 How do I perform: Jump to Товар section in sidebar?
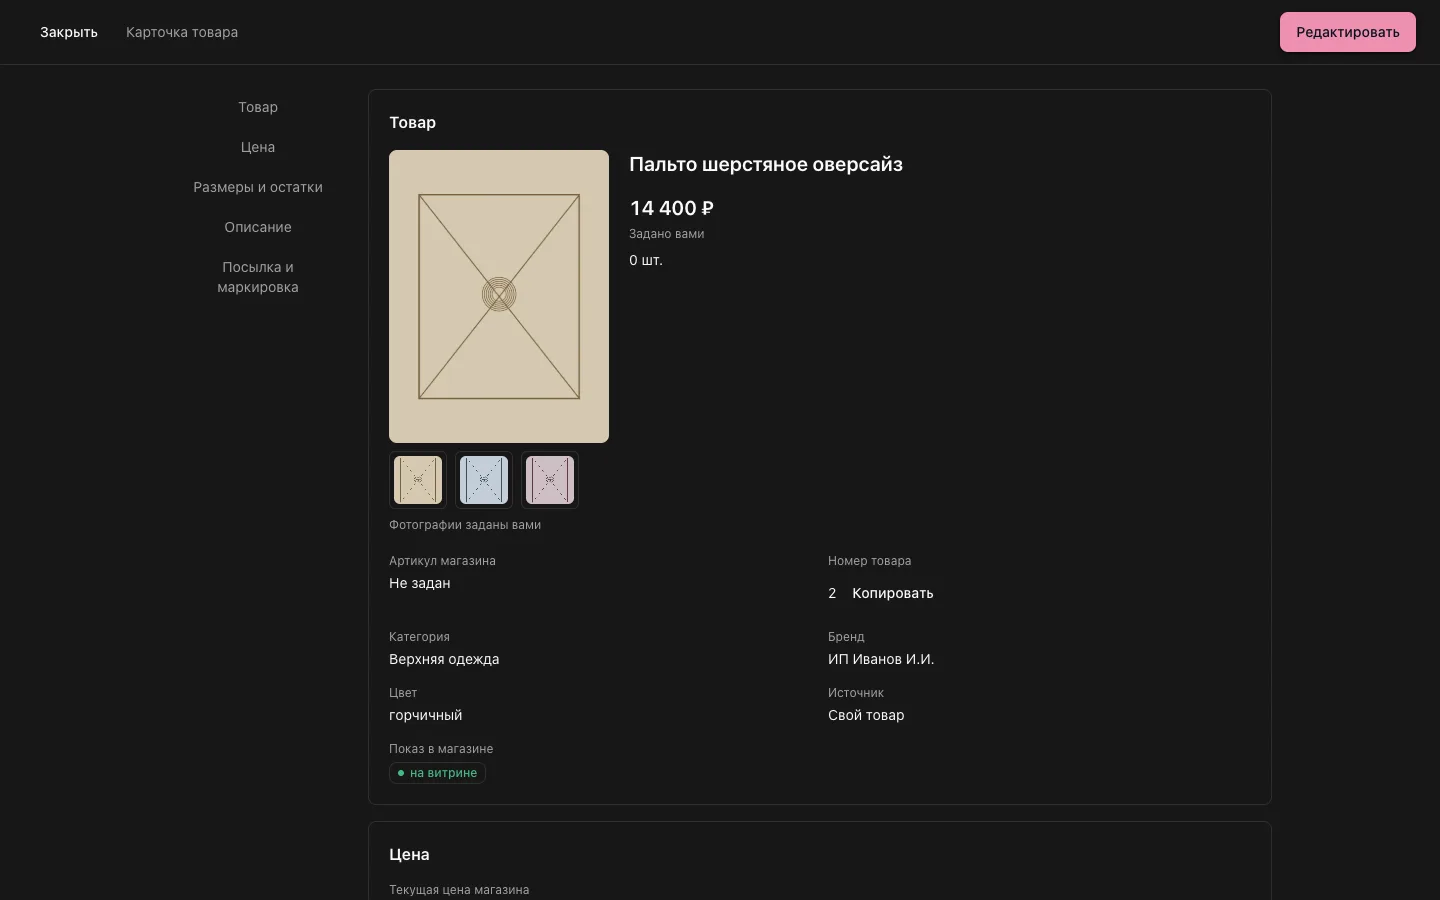[x=258, y=107]
